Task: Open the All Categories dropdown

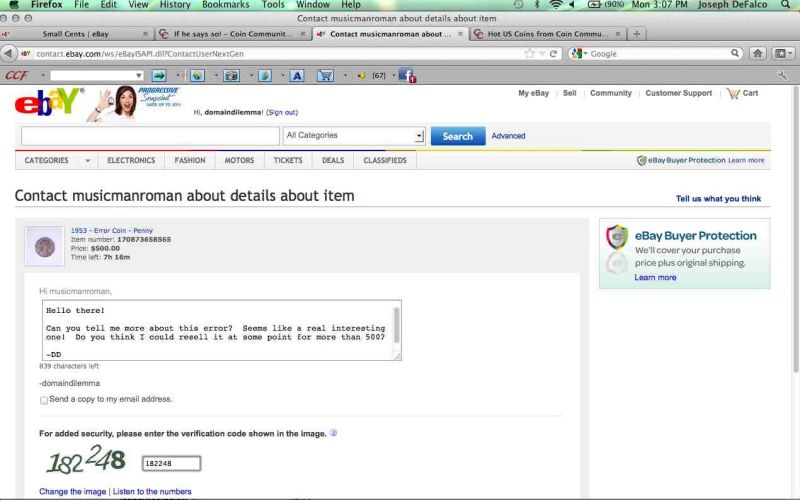Action: tap(354, 136)
